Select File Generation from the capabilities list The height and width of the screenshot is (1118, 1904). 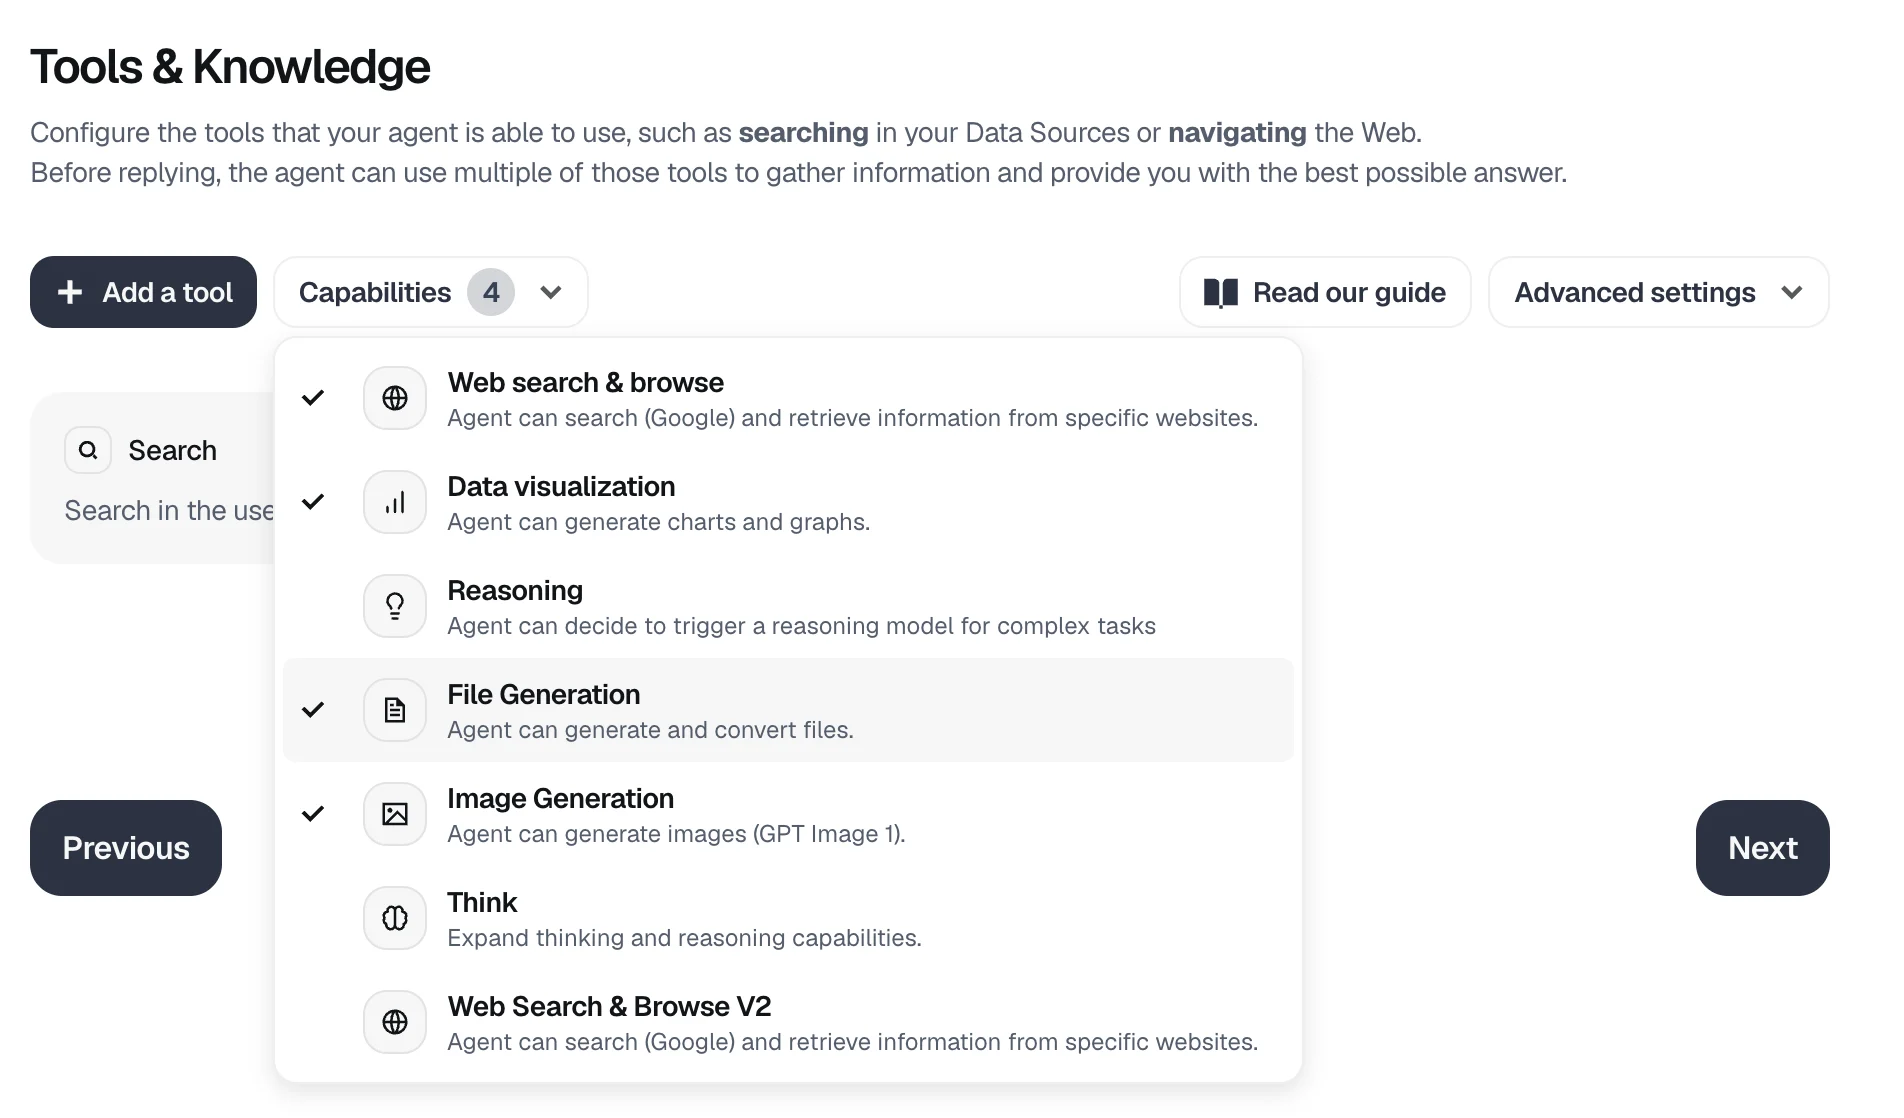(700, 709)
